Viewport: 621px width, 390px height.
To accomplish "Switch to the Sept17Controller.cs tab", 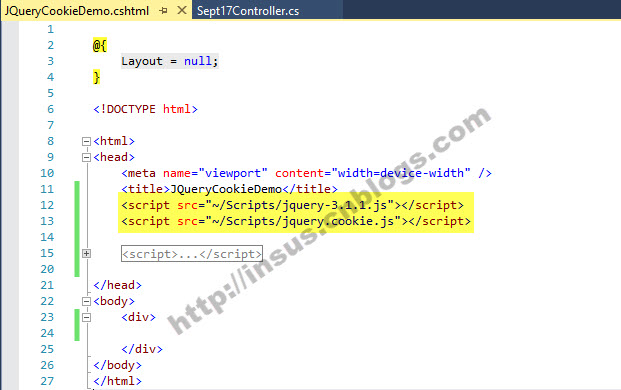I will click(x=248, y=11).
